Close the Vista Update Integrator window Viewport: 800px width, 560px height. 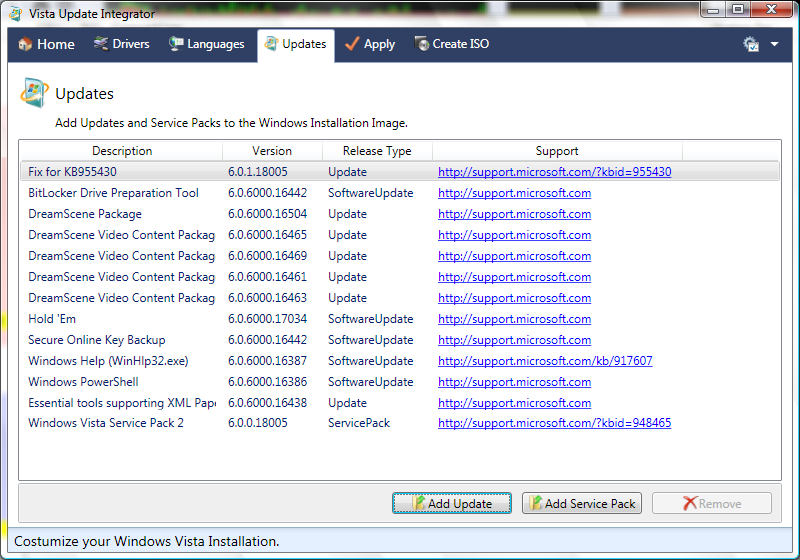771,9
